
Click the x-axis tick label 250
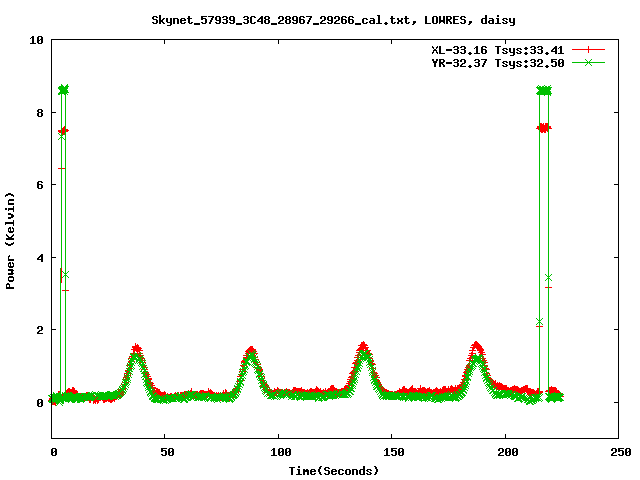[621, 452]
